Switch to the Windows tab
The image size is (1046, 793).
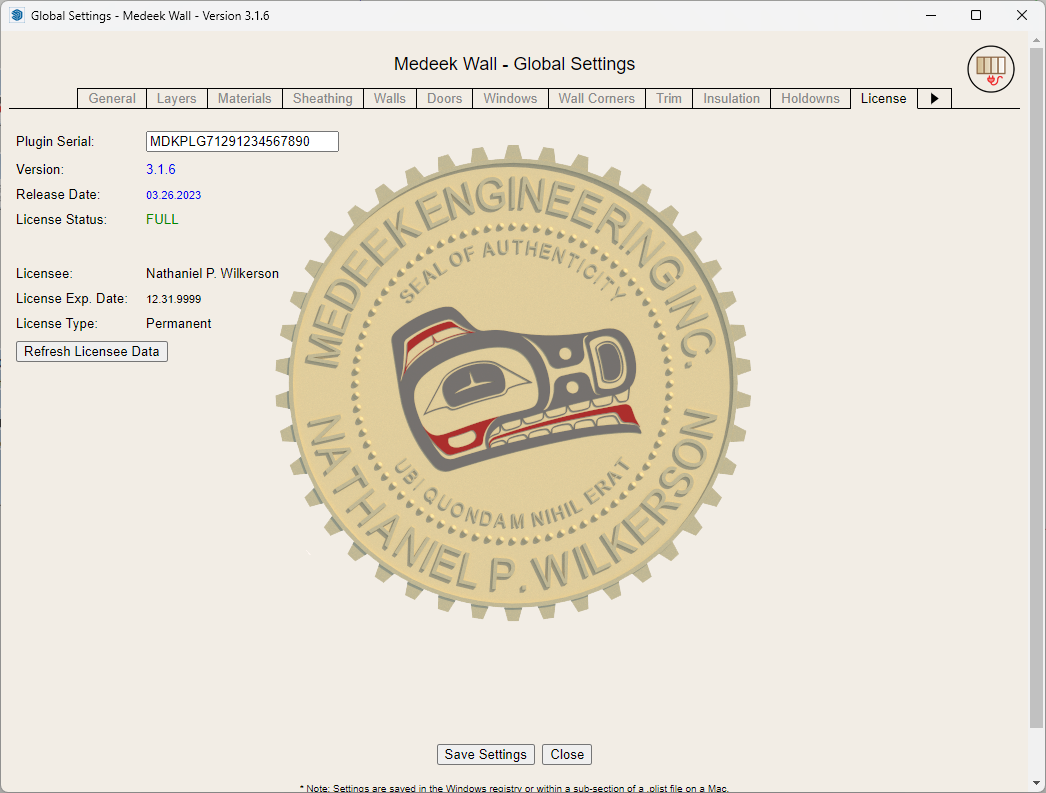510,98
